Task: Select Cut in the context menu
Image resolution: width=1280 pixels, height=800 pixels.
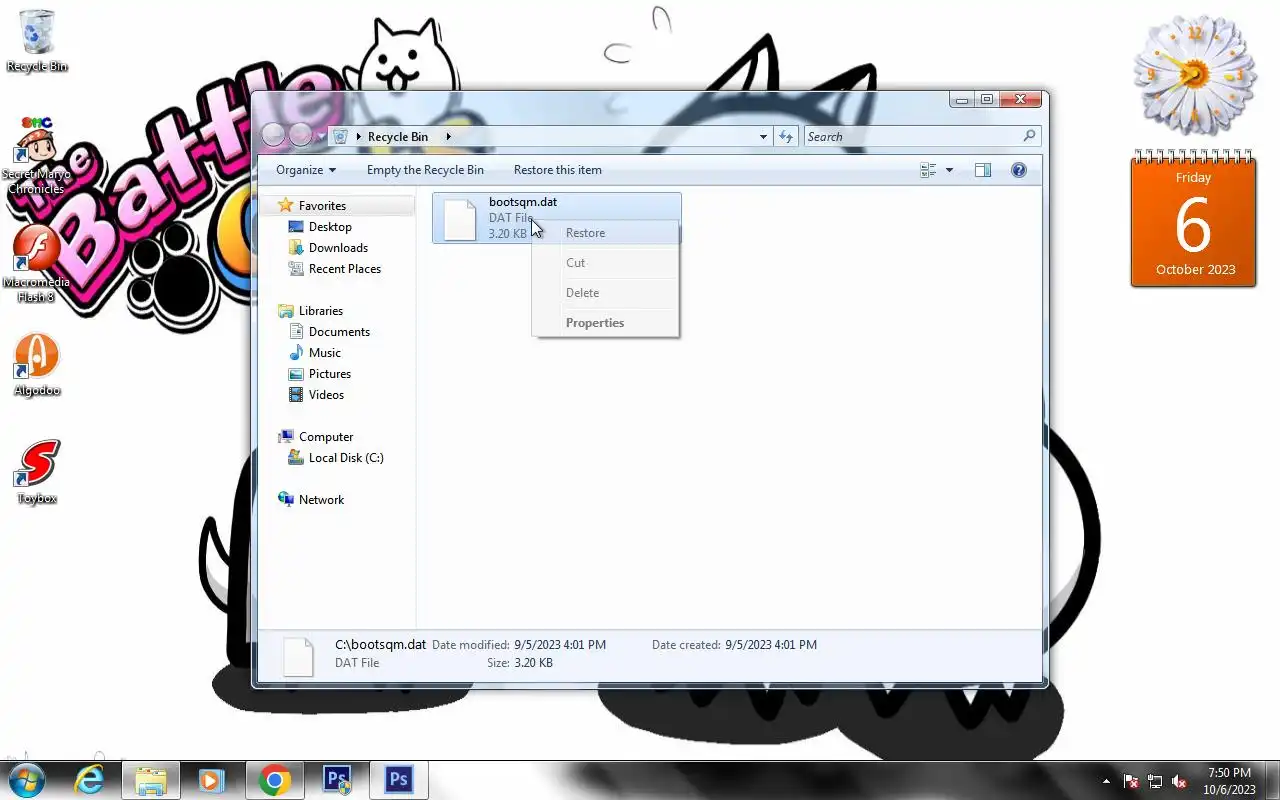Action: point(605,263)
